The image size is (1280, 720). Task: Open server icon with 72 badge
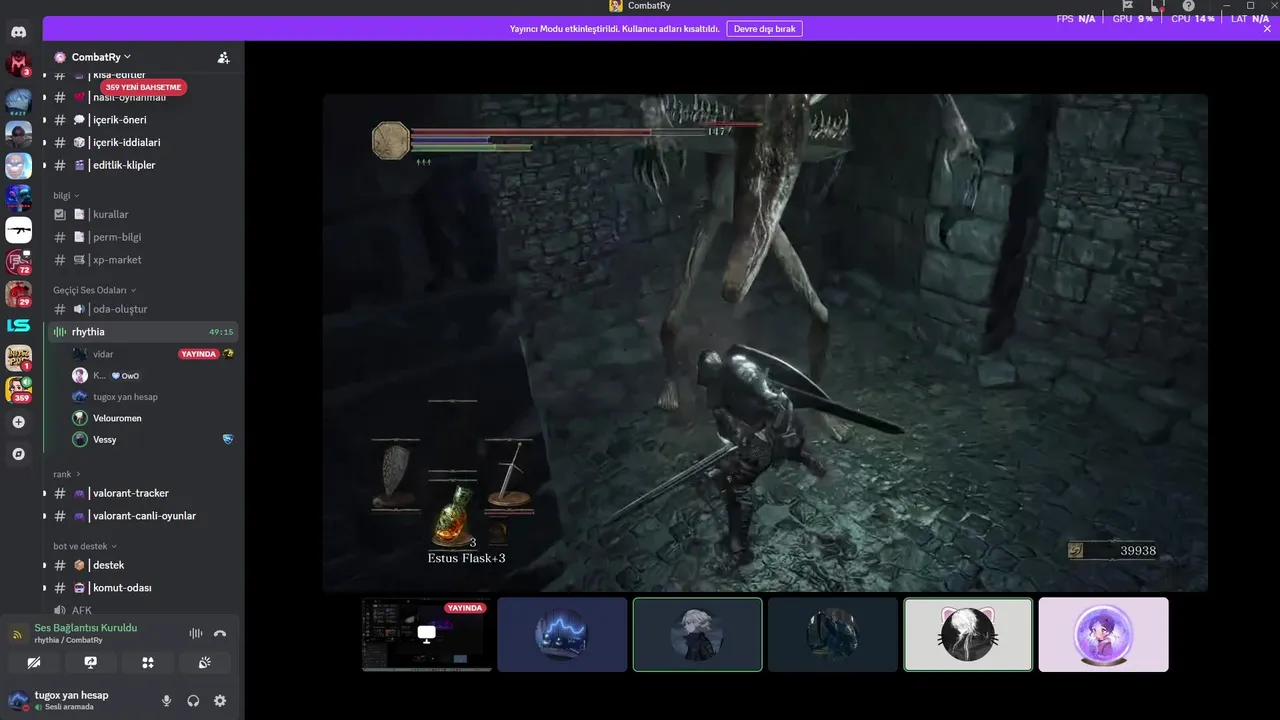click(18, 262)
